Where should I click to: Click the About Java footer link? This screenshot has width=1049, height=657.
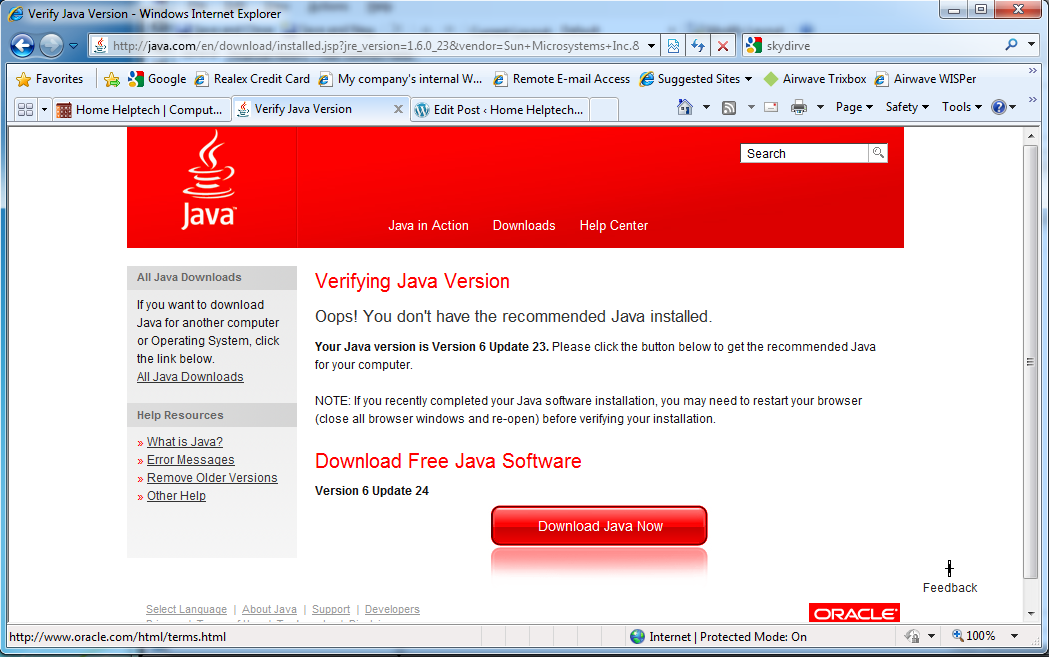269,609
